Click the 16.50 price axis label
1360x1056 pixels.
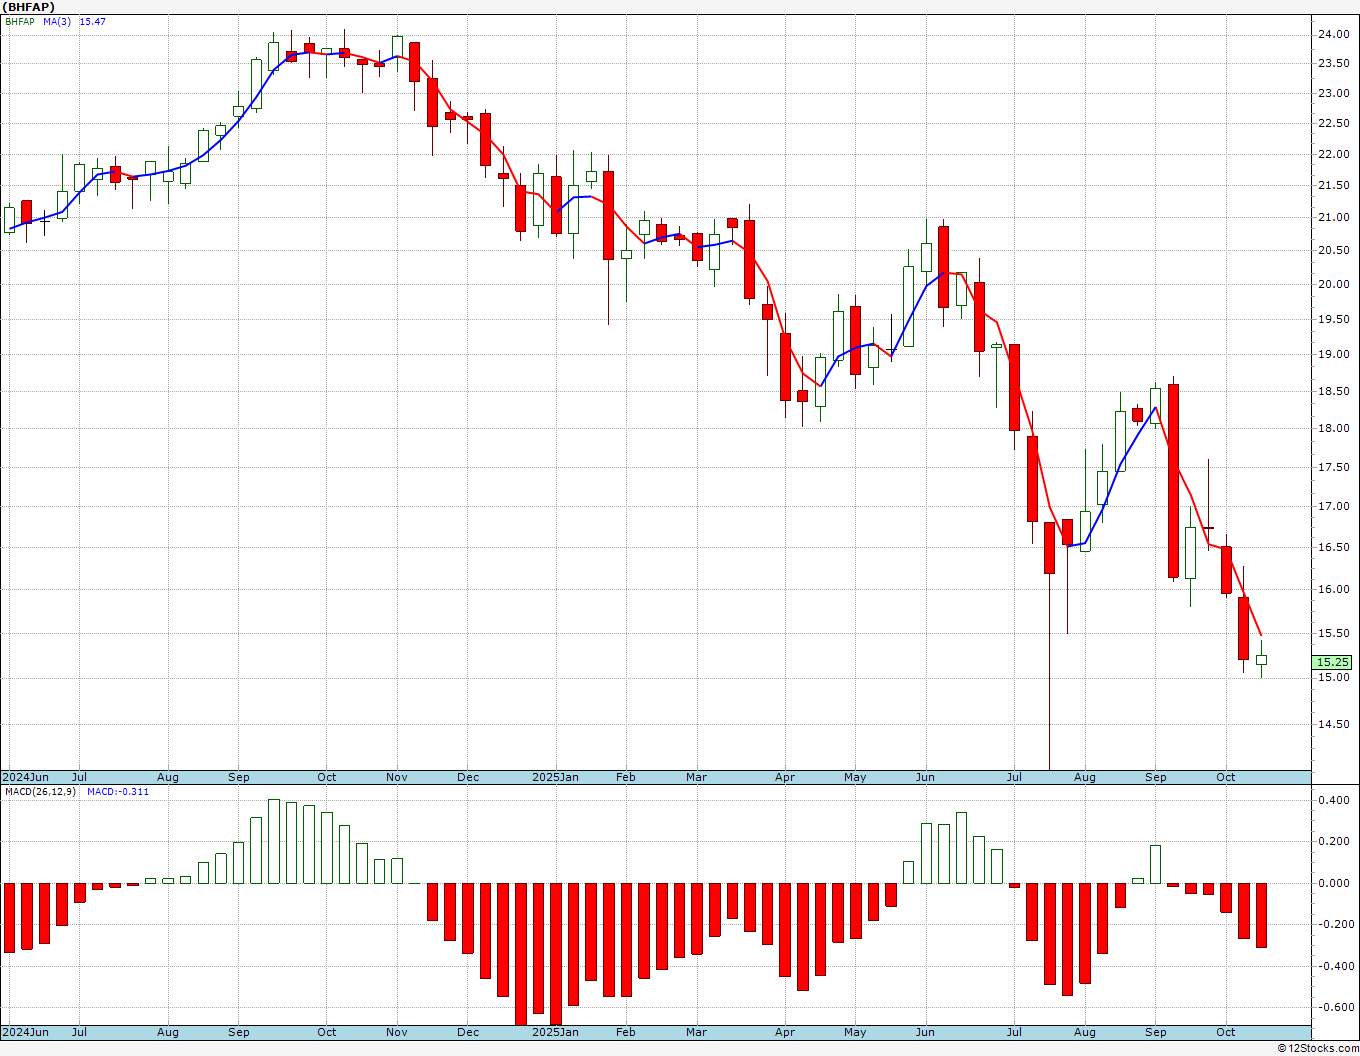coord(1334,547)
